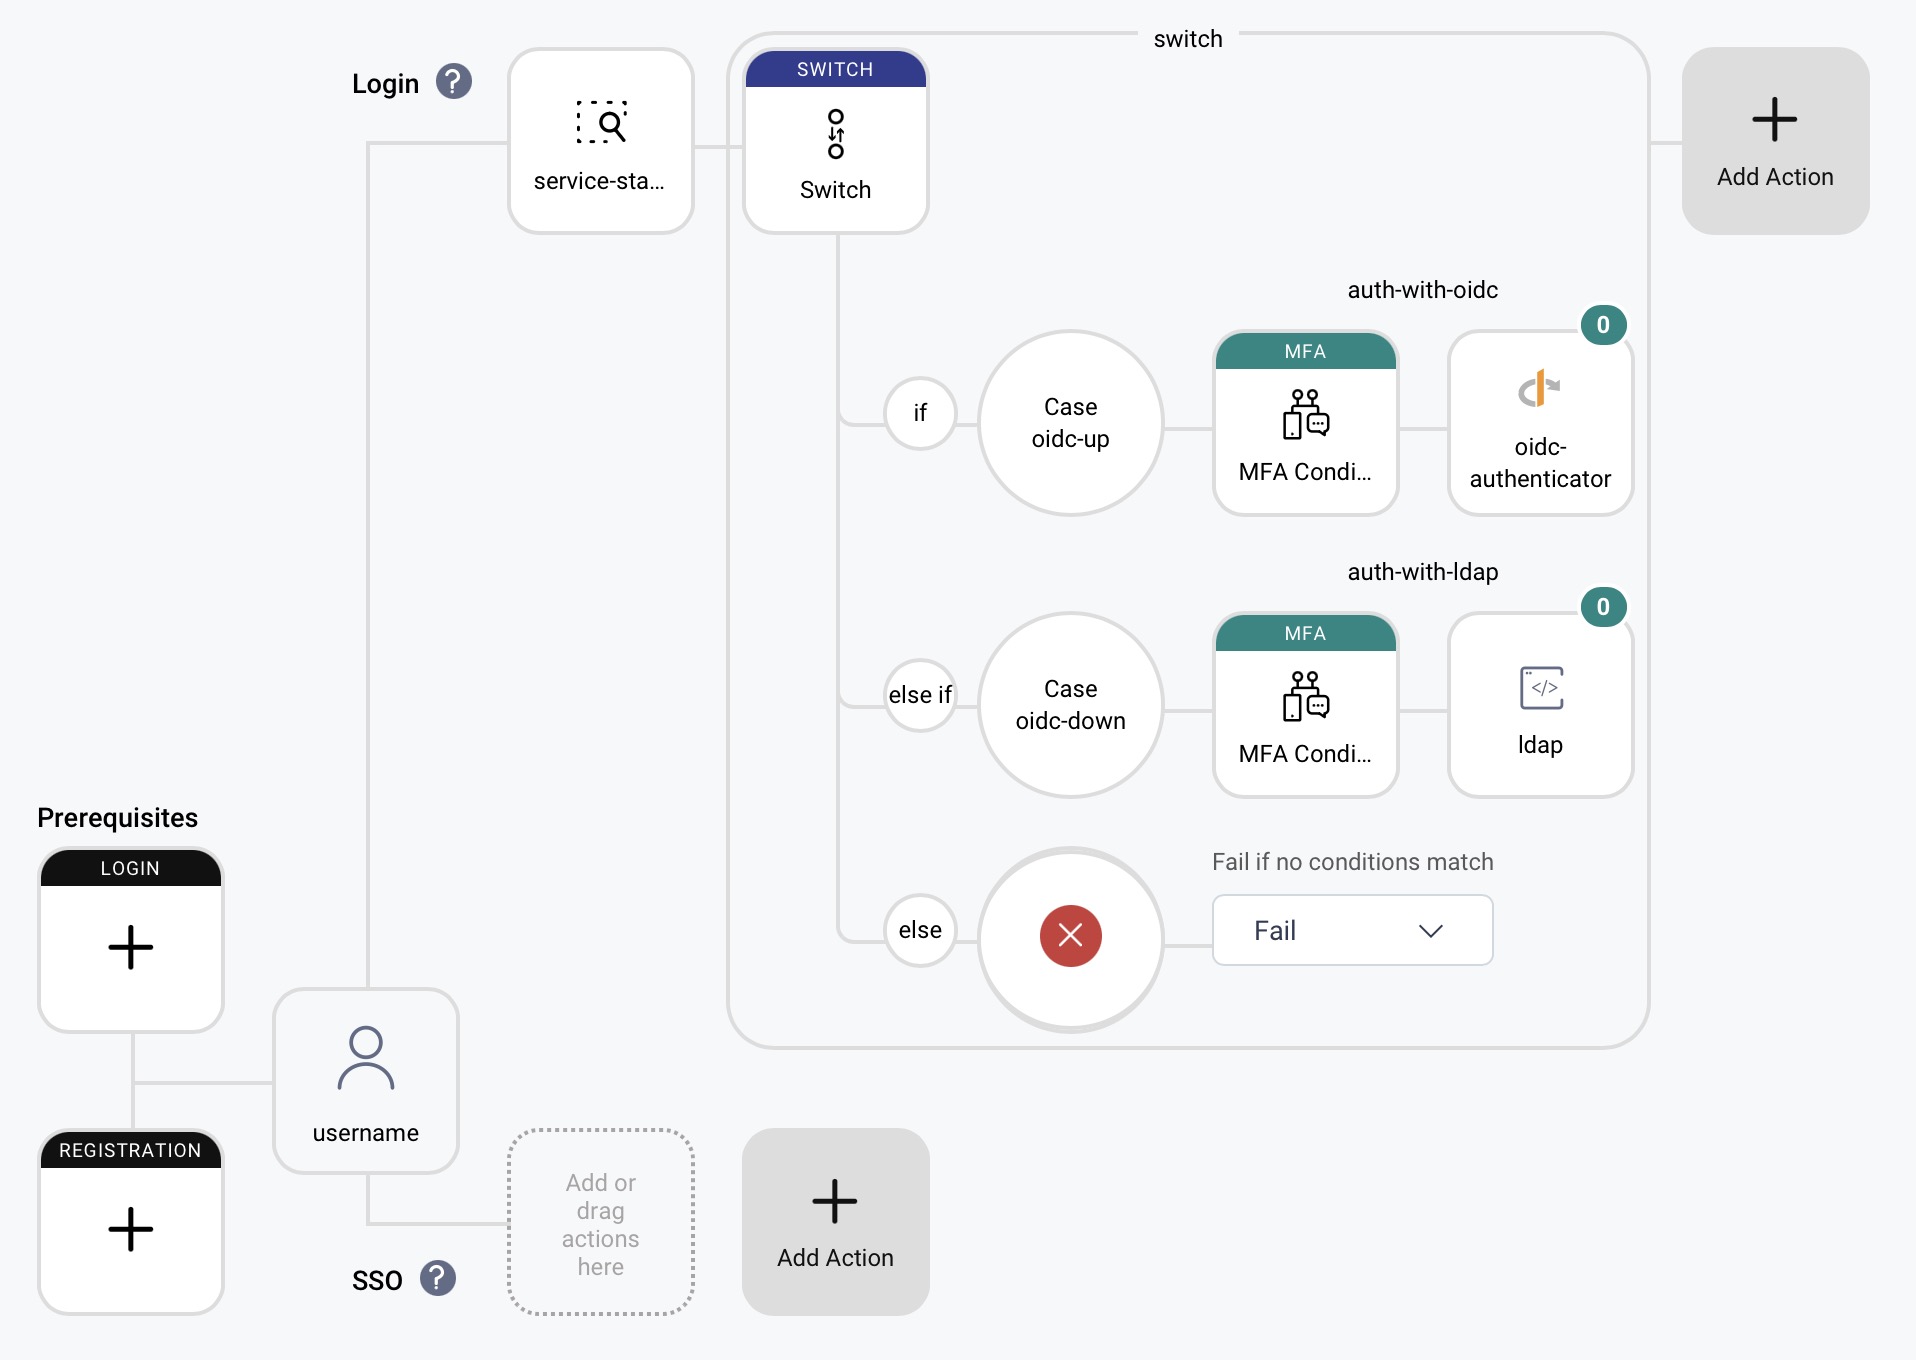1916x1360 pixels.
Task: Select the ldap code icon
Action: coord(1539,688)
